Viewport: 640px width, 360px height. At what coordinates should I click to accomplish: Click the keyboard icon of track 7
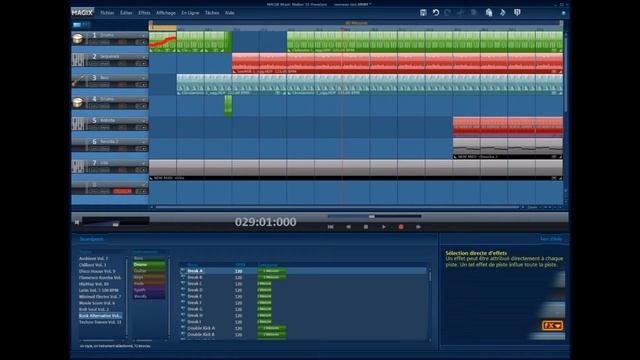pos(78,166)
